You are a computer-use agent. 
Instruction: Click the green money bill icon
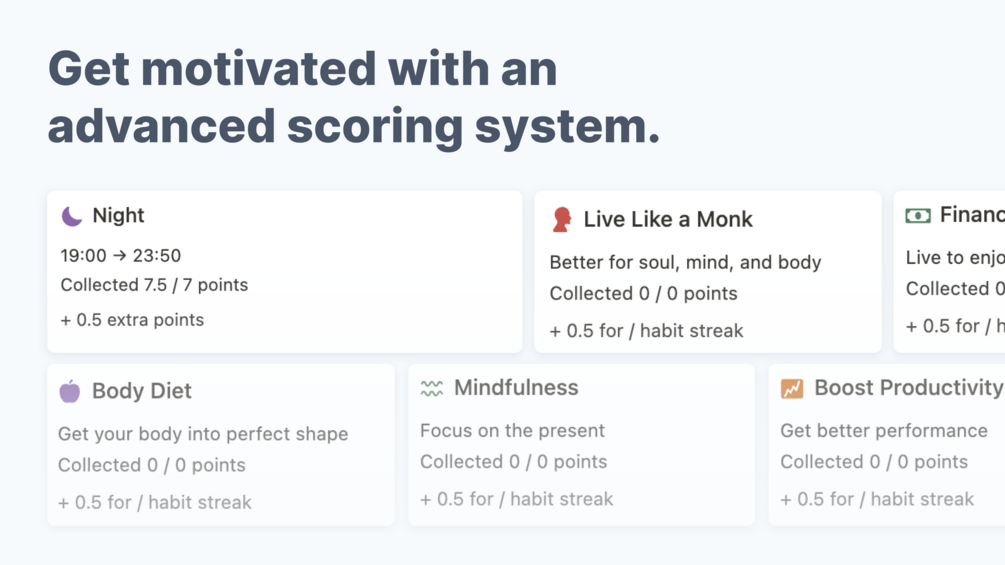coord(918,216)
